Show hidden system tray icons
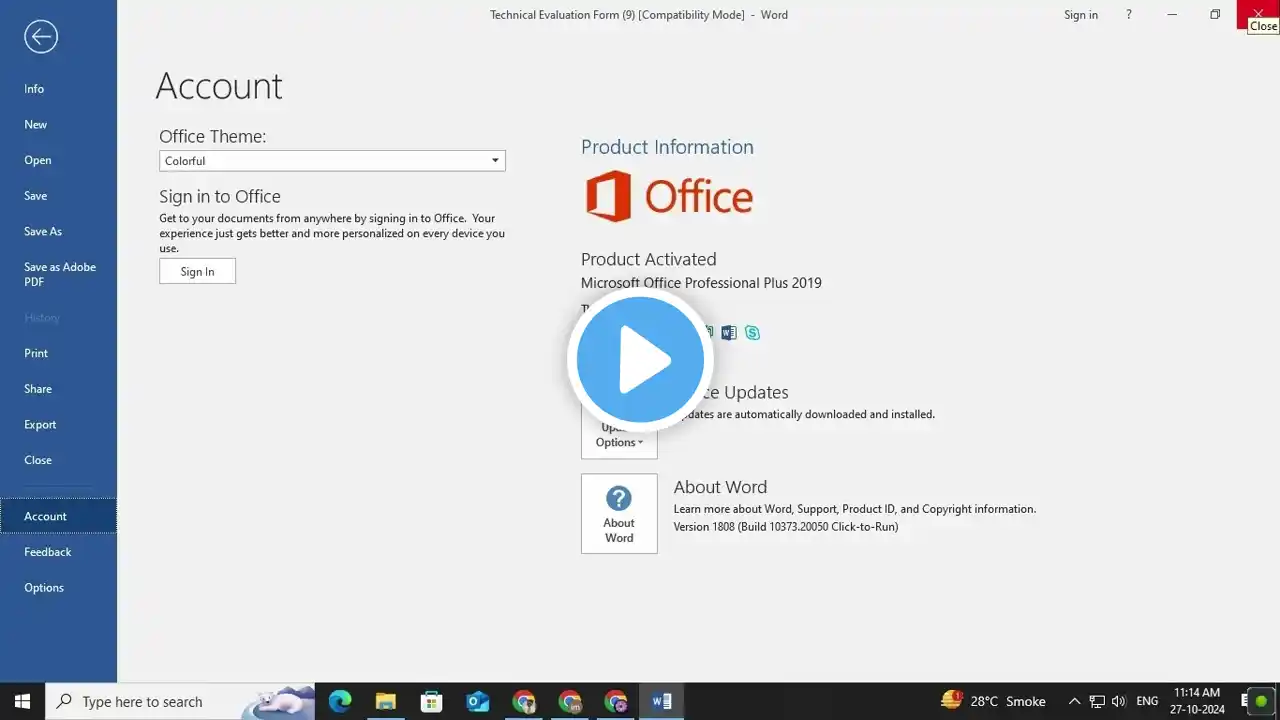The height and width of the screenshot is (720, 1280). click(x=1074, y=701)
